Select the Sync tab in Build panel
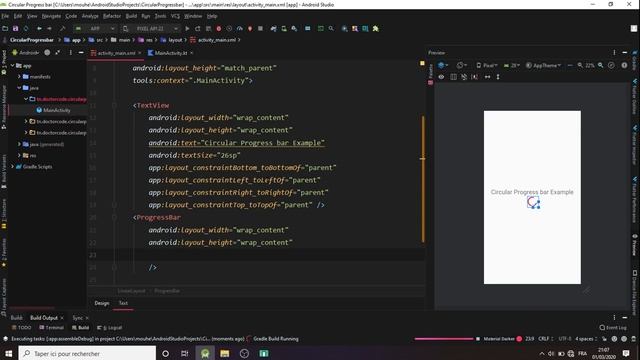The width and height of the screenshot is (640, 360). point(78,318)
